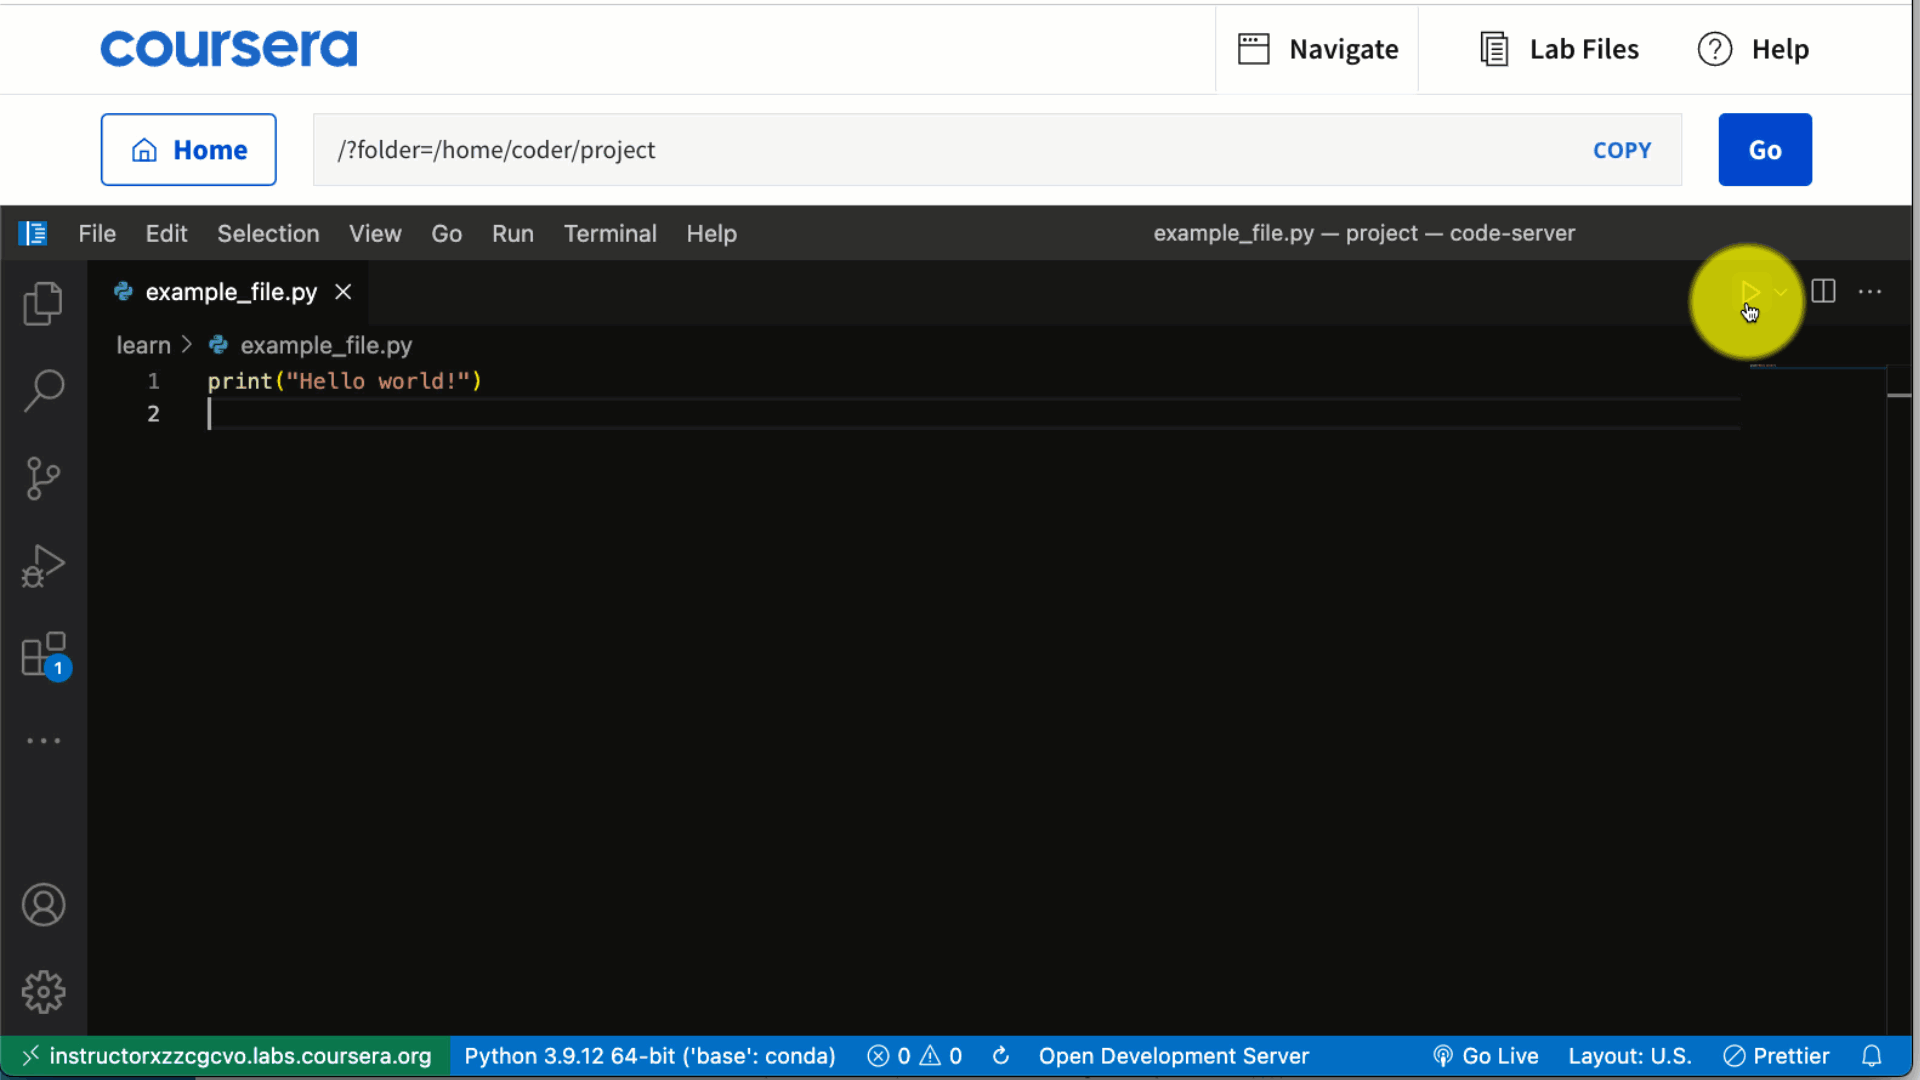Click the example_file.py breadcrumb
Image resolution: width=1920 pixels, height=1080 pixels.
(x=326, y=345)
